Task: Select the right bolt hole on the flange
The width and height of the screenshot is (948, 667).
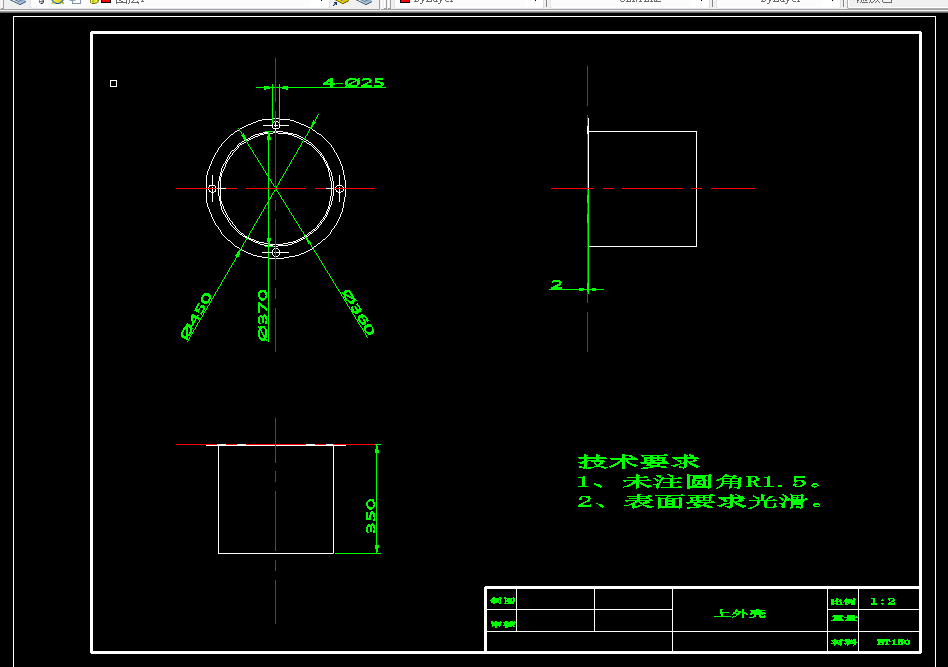Action: (x=339, y=189)
